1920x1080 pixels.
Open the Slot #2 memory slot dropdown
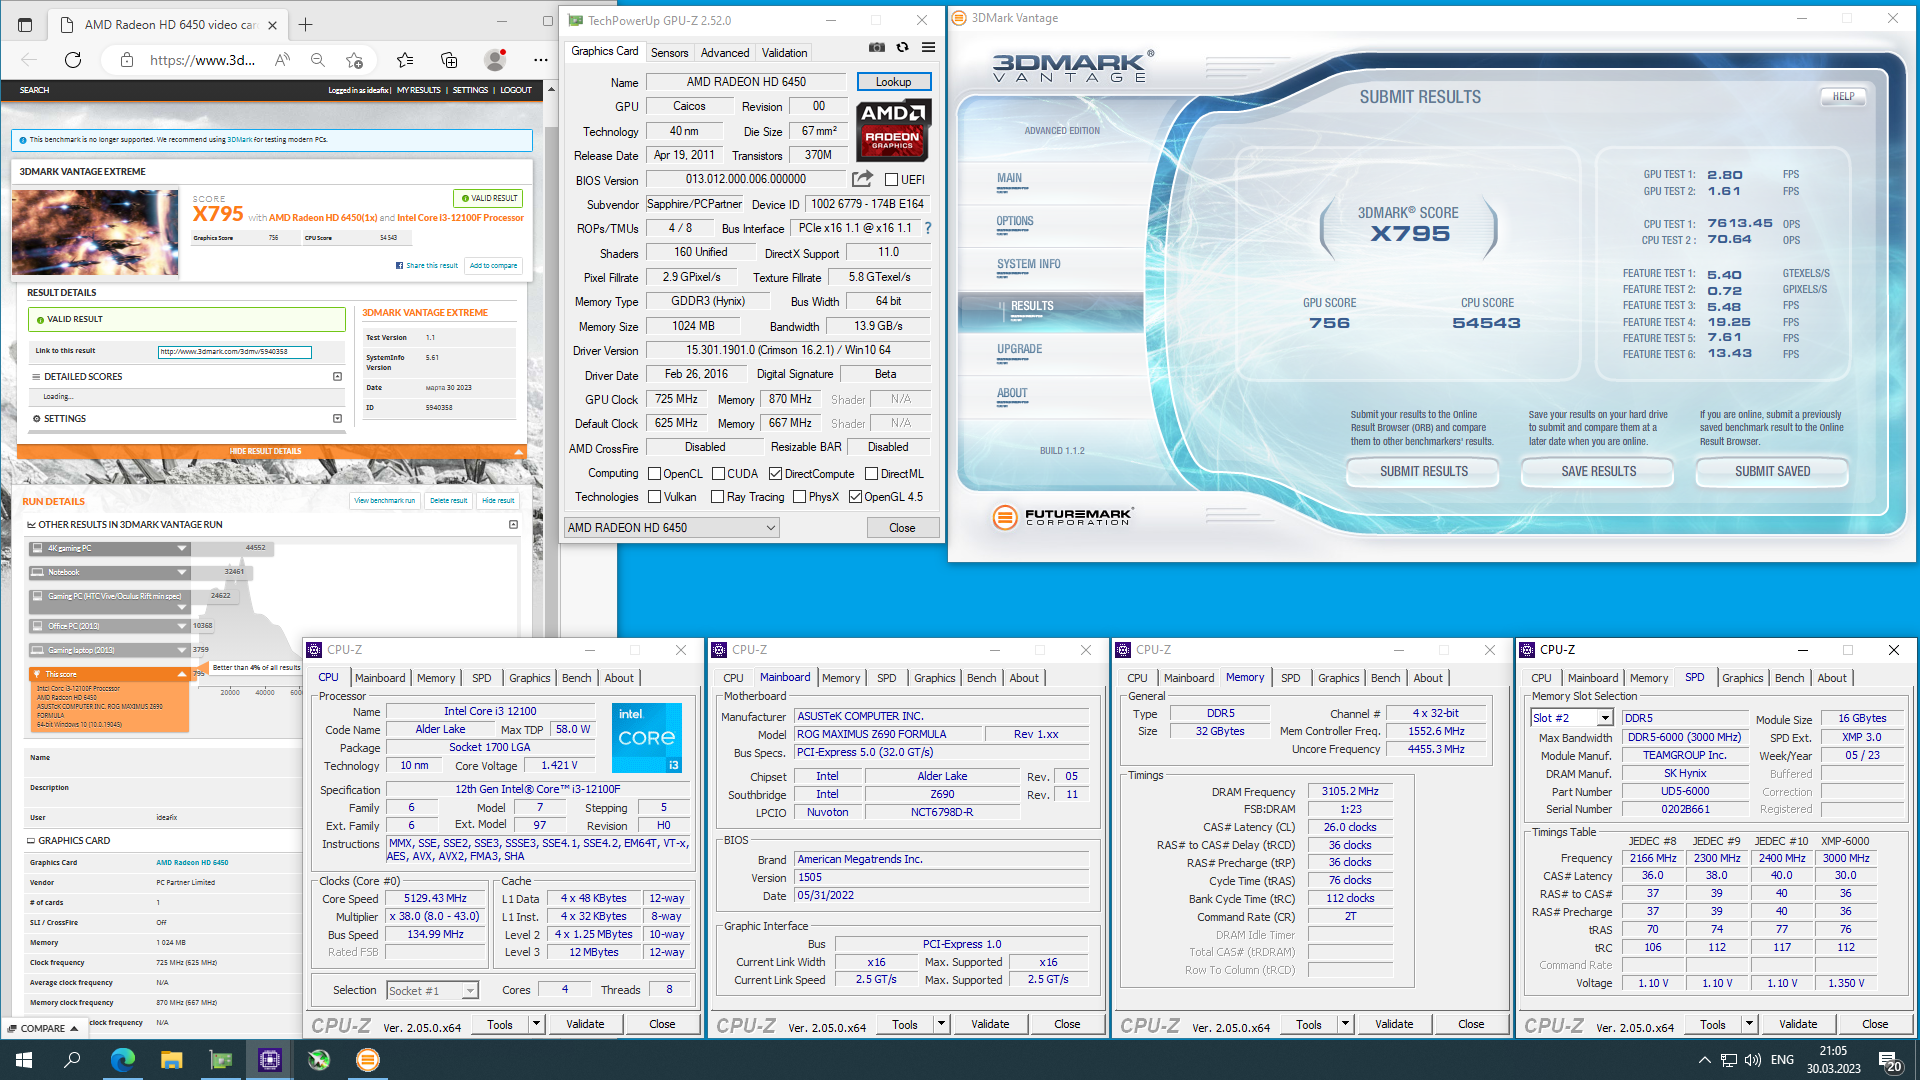coord(1572,718)
